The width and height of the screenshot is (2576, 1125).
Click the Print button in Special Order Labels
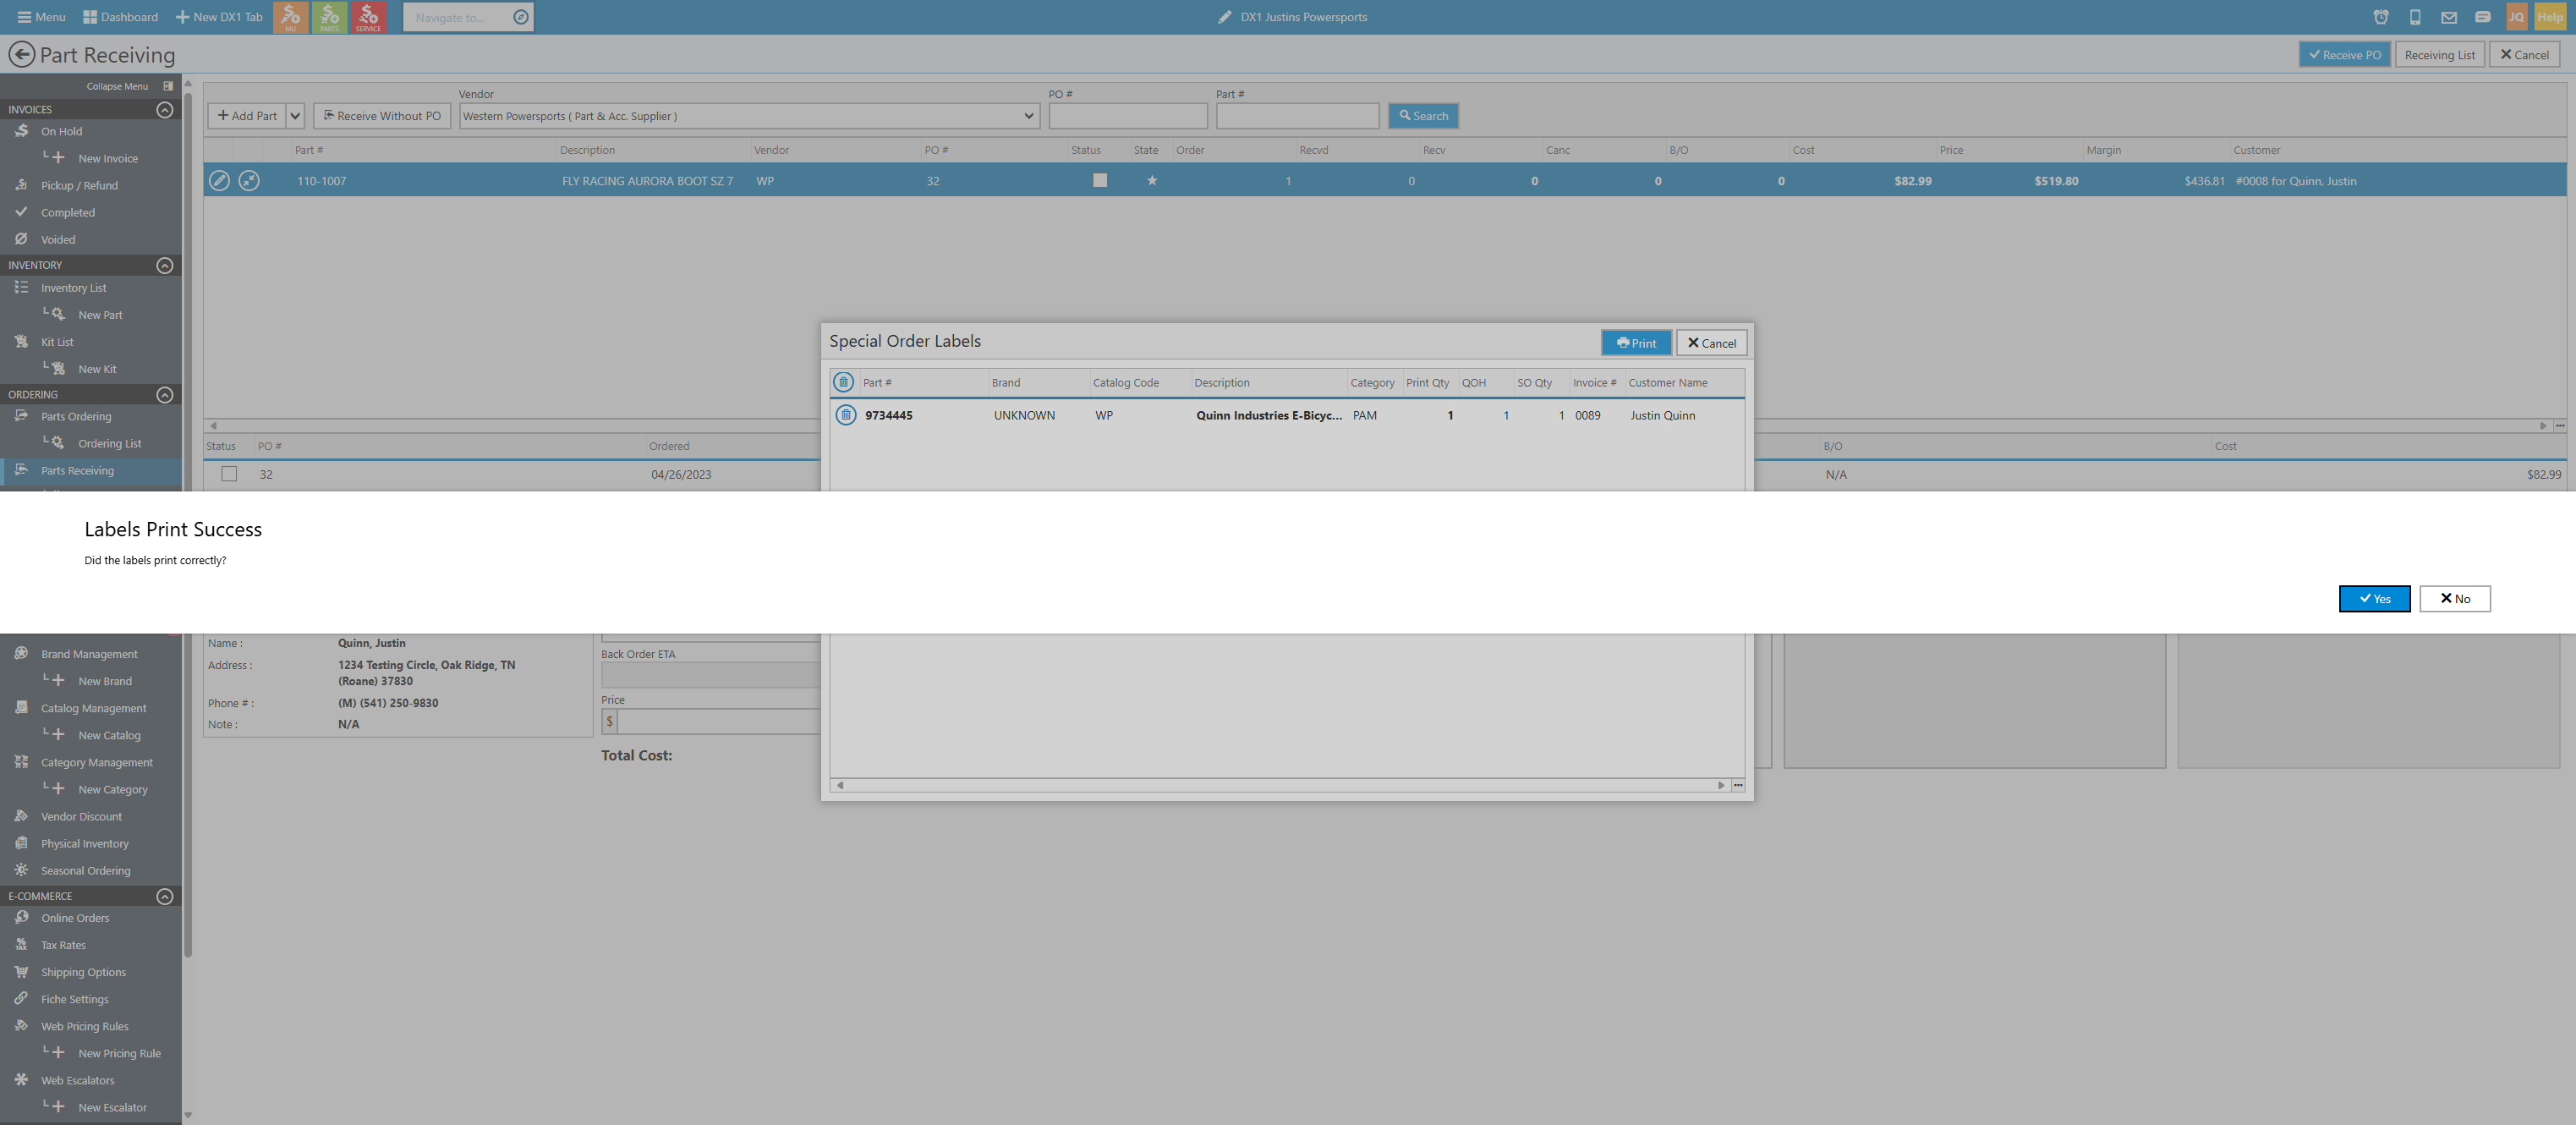(x=1636, y=343)
